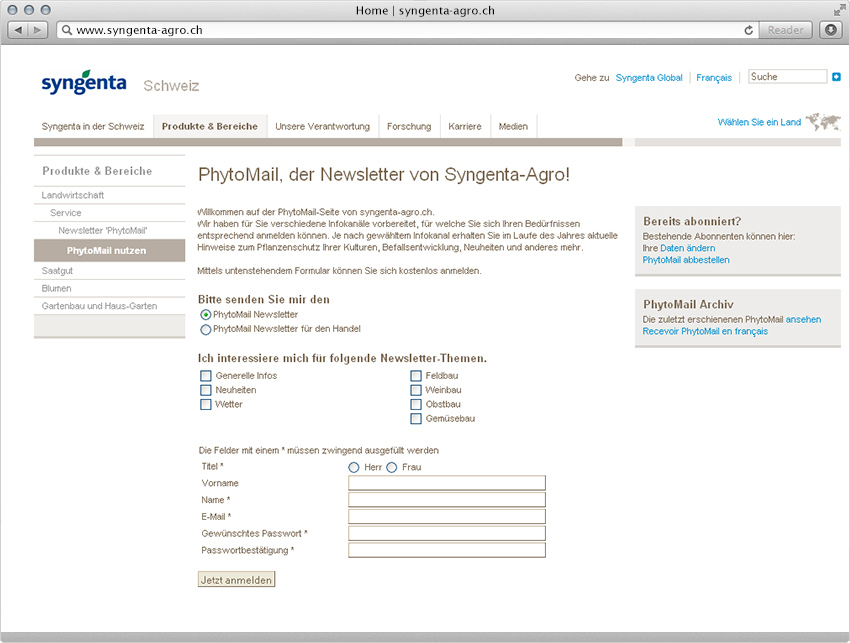Open the Unsere Verantwortung tab
Screen dimensions: 850x643
coord(323,126)
